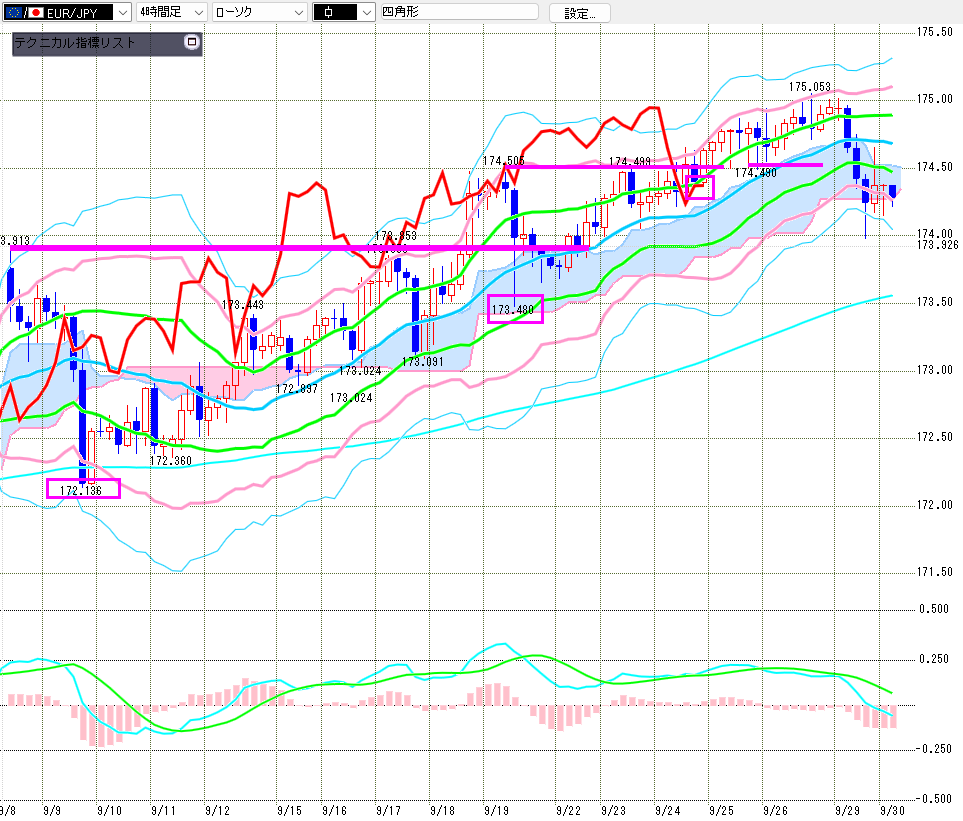Click the 173.091 price label on the chart
This screenshot has height=821, width=963.
[422, 361]
